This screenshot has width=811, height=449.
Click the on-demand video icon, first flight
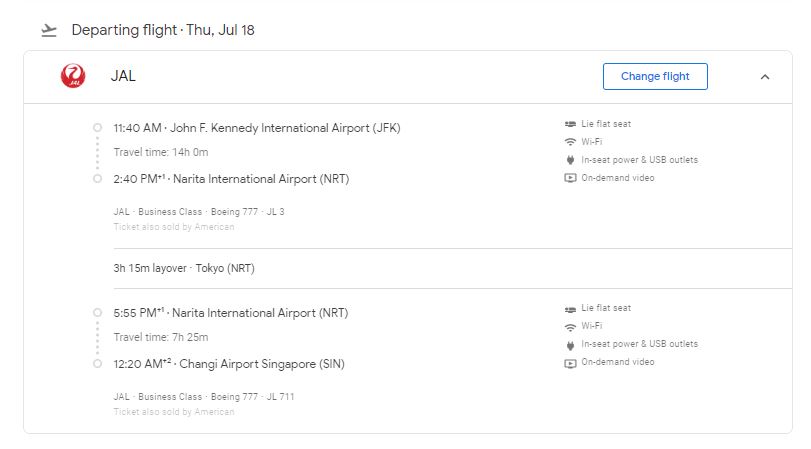570,179
